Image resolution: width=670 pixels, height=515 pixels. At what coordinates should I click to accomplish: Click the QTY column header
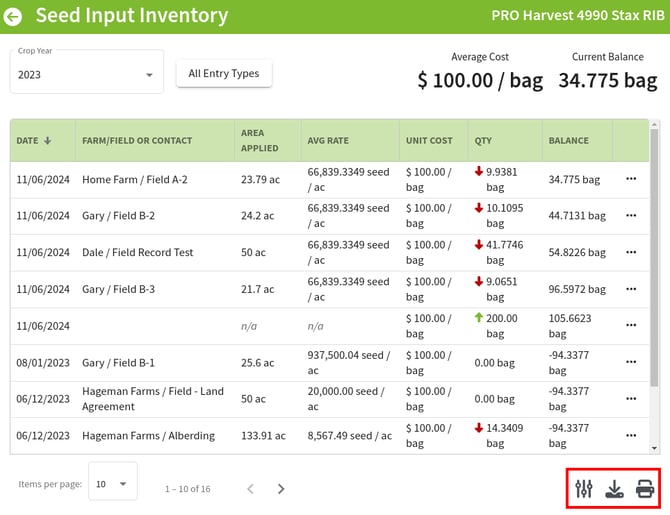(483, 141)
